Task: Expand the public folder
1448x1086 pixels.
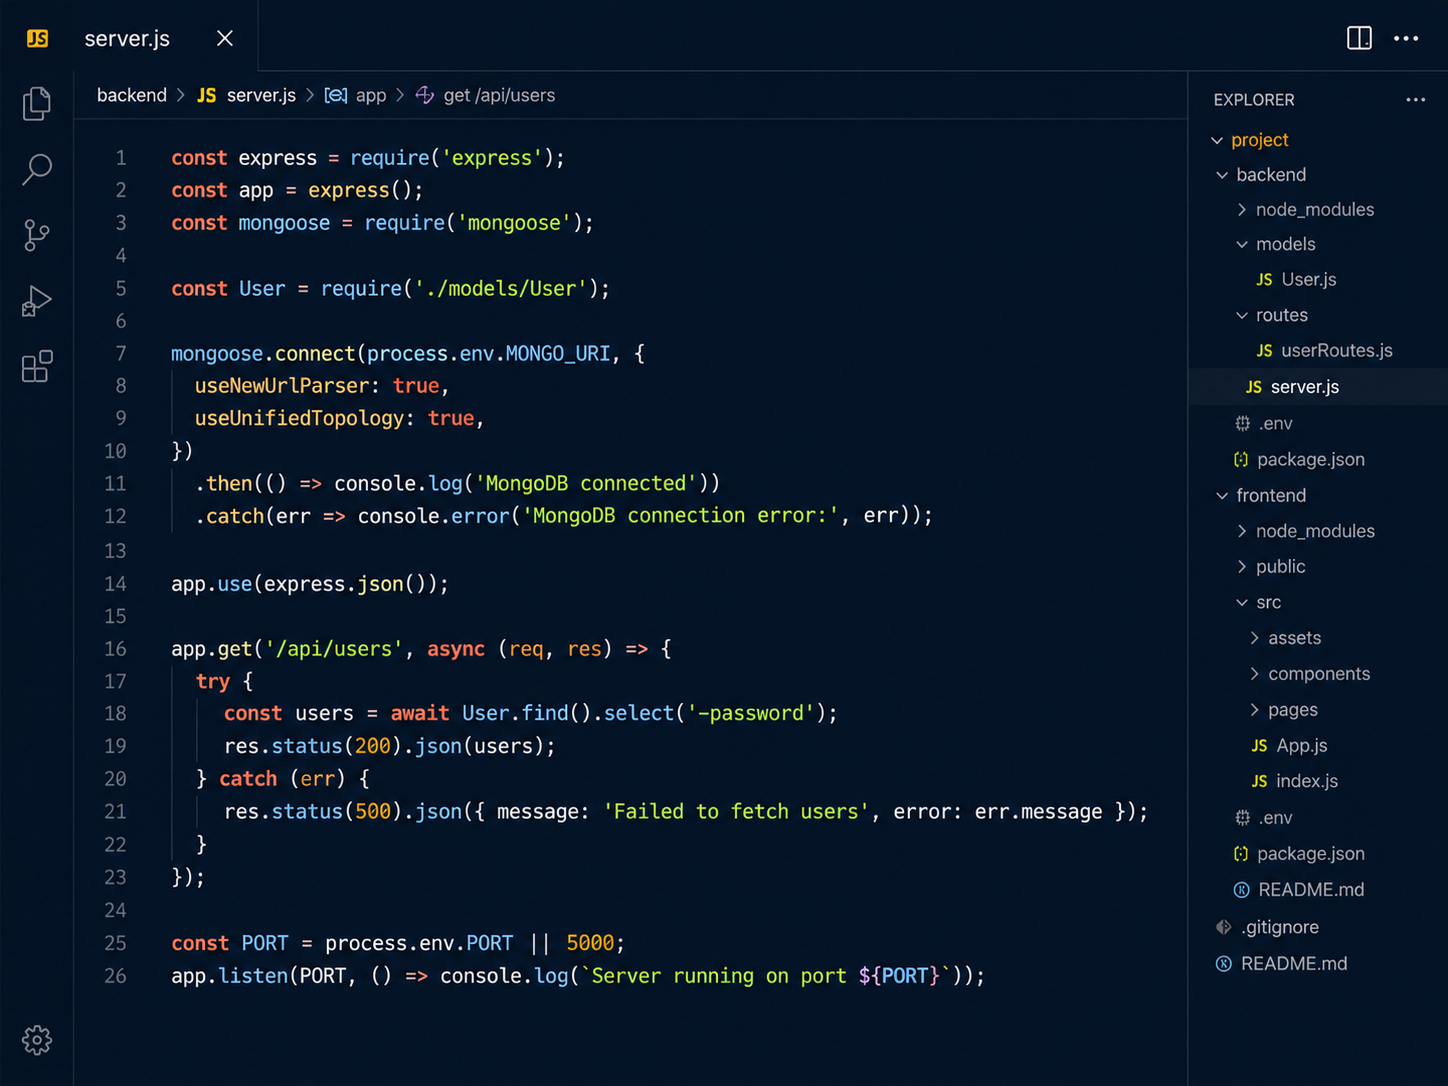Action: pyautogui.click(x=1242, y=567)
